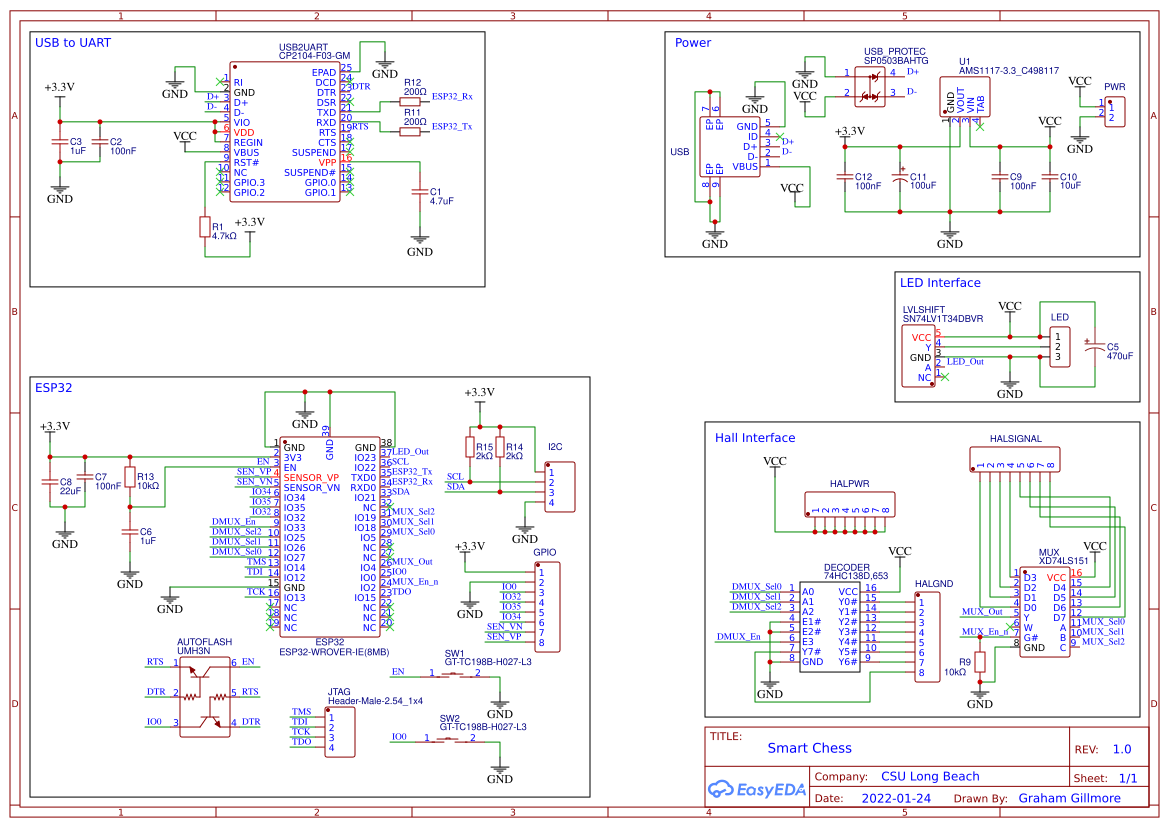This screenshot has height=828, width=1169.
Task: Select resistor R1 4.7kΩ
Action: coord(204,227)
